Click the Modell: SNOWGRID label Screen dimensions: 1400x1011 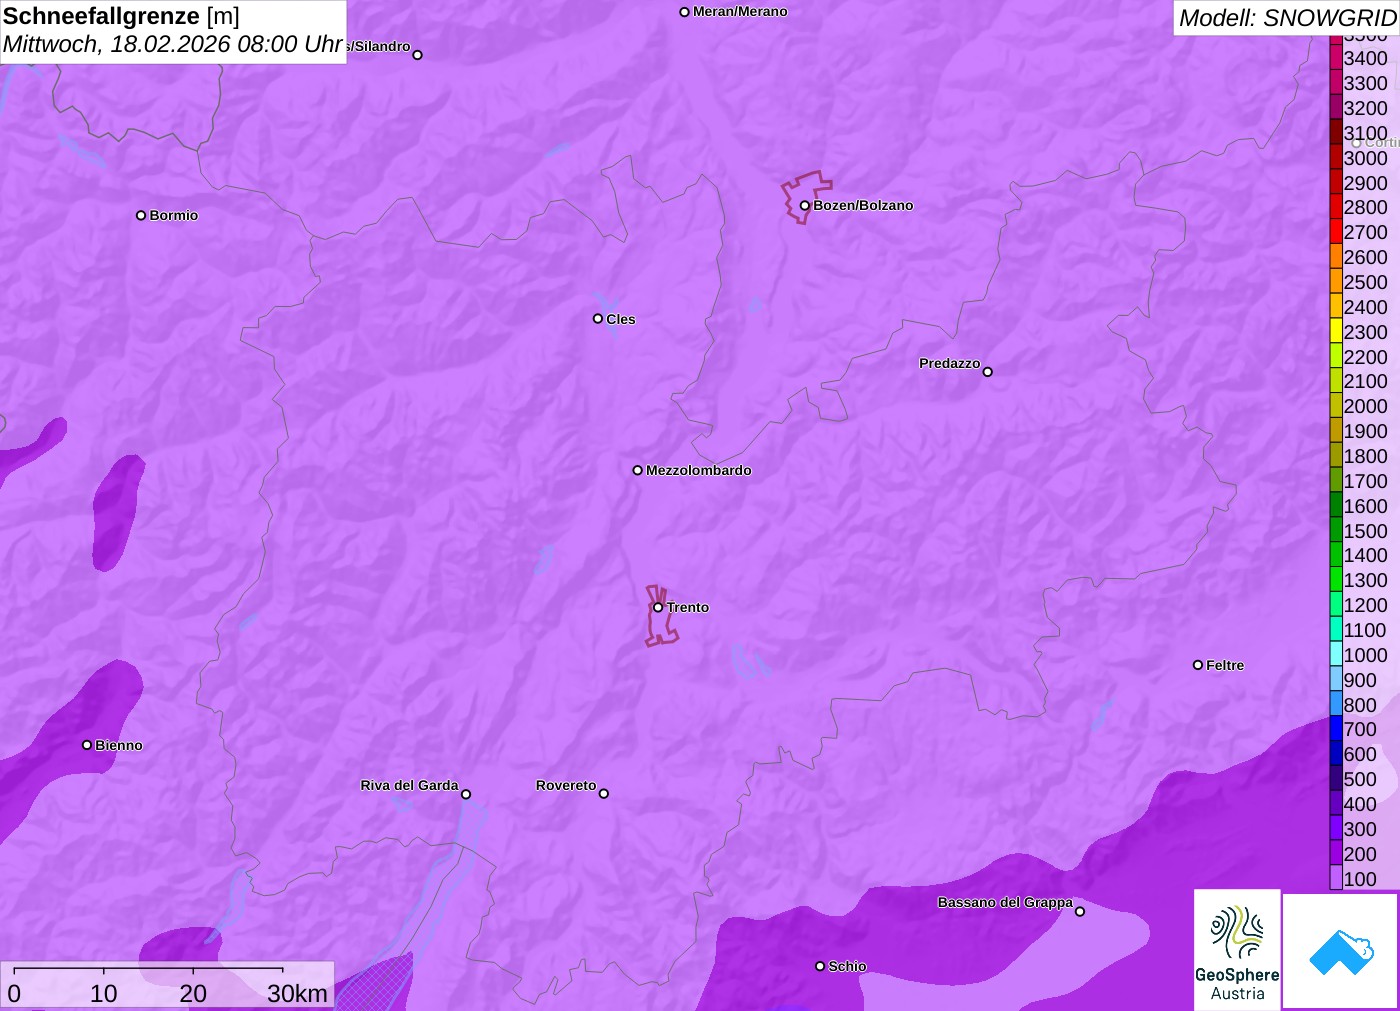pyautogui.click(x=1287, y=18)
